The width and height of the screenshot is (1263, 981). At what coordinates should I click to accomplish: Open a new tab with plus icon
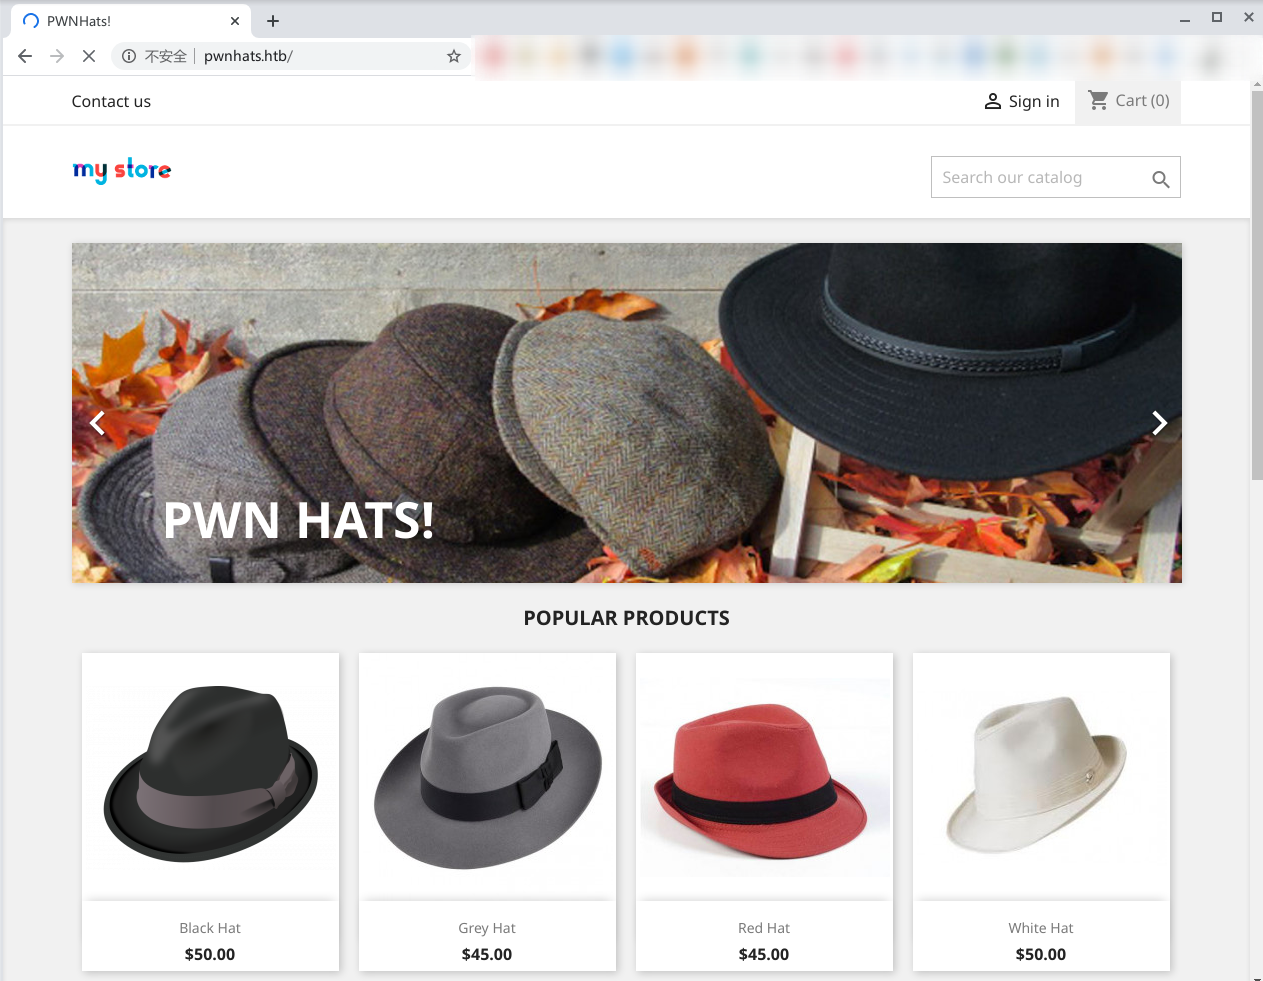tap(273, 21)
